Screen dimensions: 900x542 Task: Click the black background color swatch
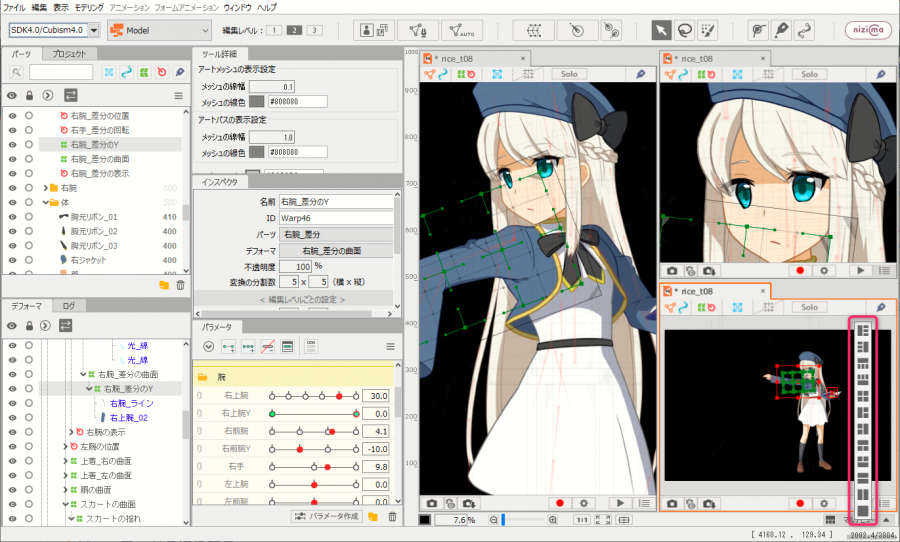425,520
